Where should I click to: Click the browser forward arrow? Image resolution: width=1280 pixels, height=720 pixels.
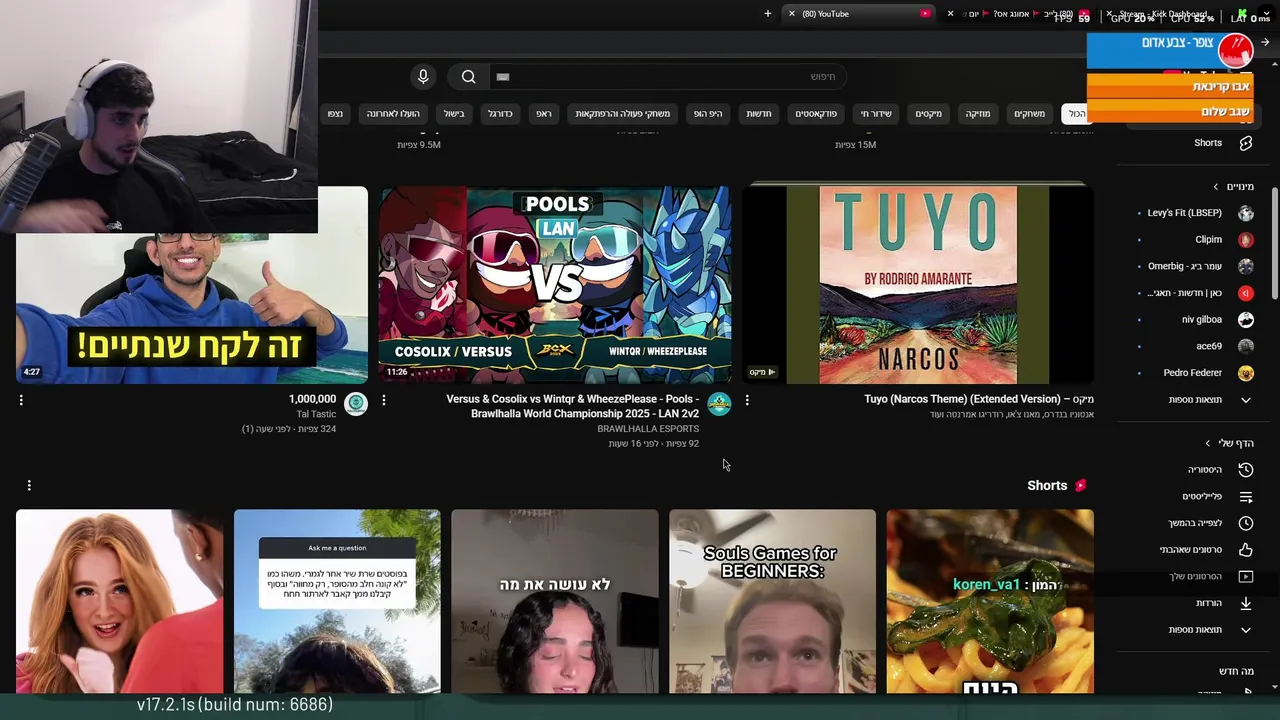coord(1265,42)
